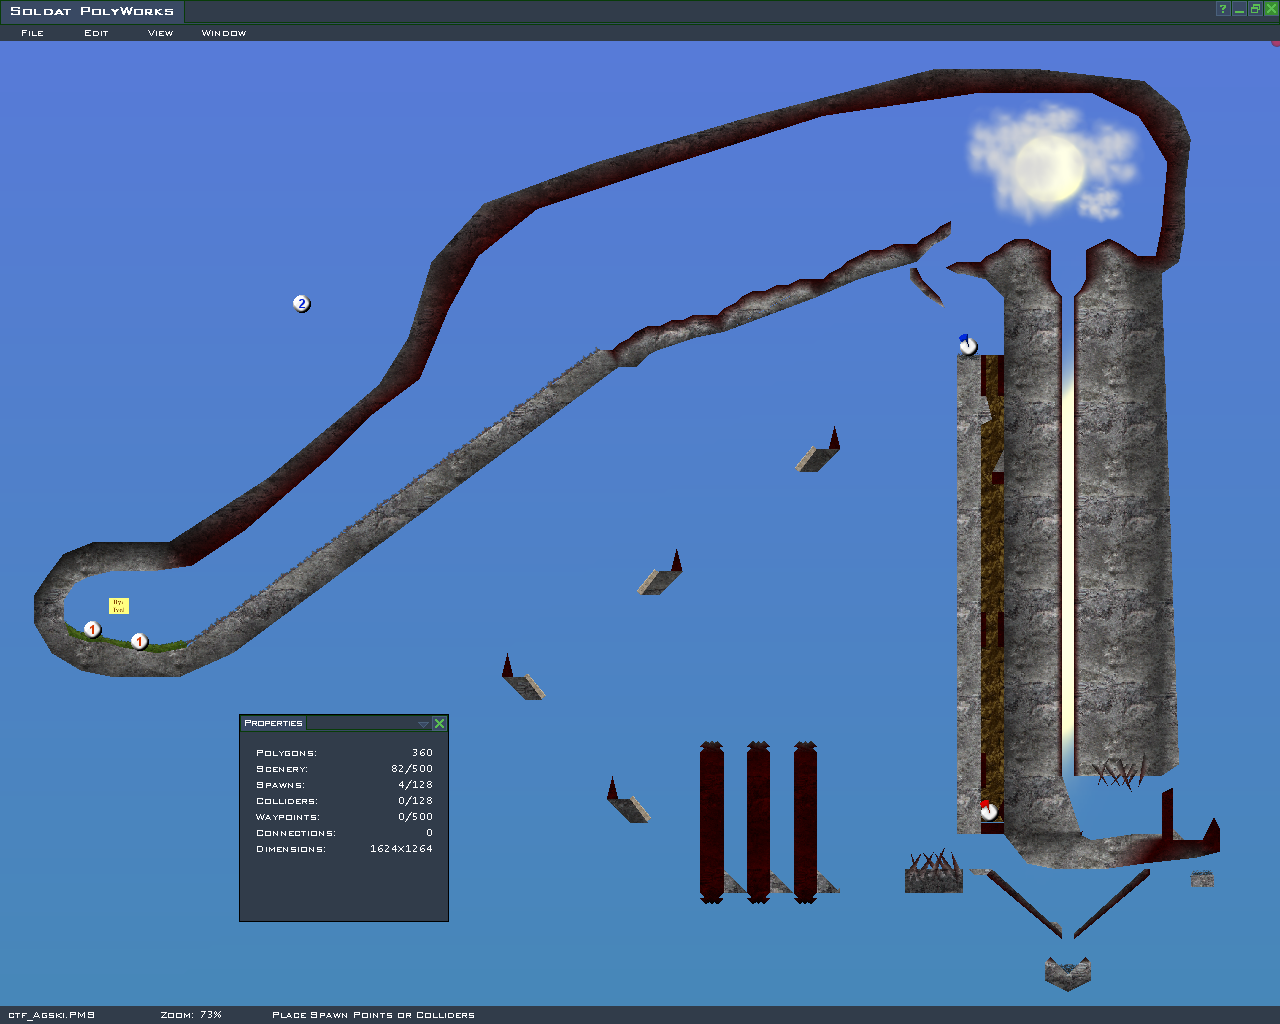Click the ctf_Agski.PMS filename in the status bar
The height and width of the screenshot is (1024, 1280).
click(x=51, y=1015)
